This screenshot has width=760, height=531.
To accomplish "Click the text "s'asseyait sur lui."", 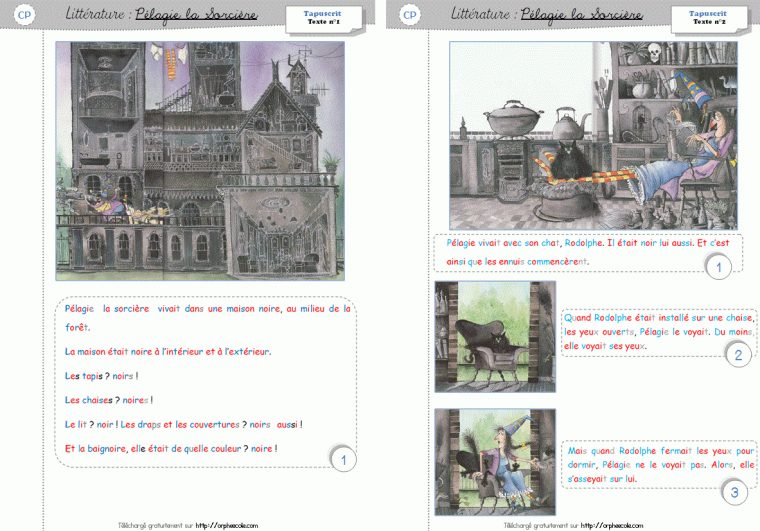I will coord(602,479).
